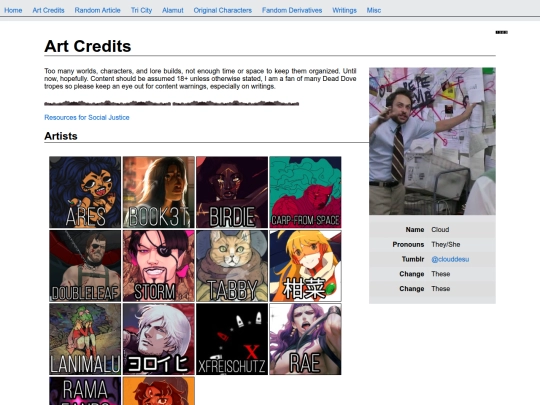Click the name value 'Cloud'
540x405 pixels.
(440, 230)
